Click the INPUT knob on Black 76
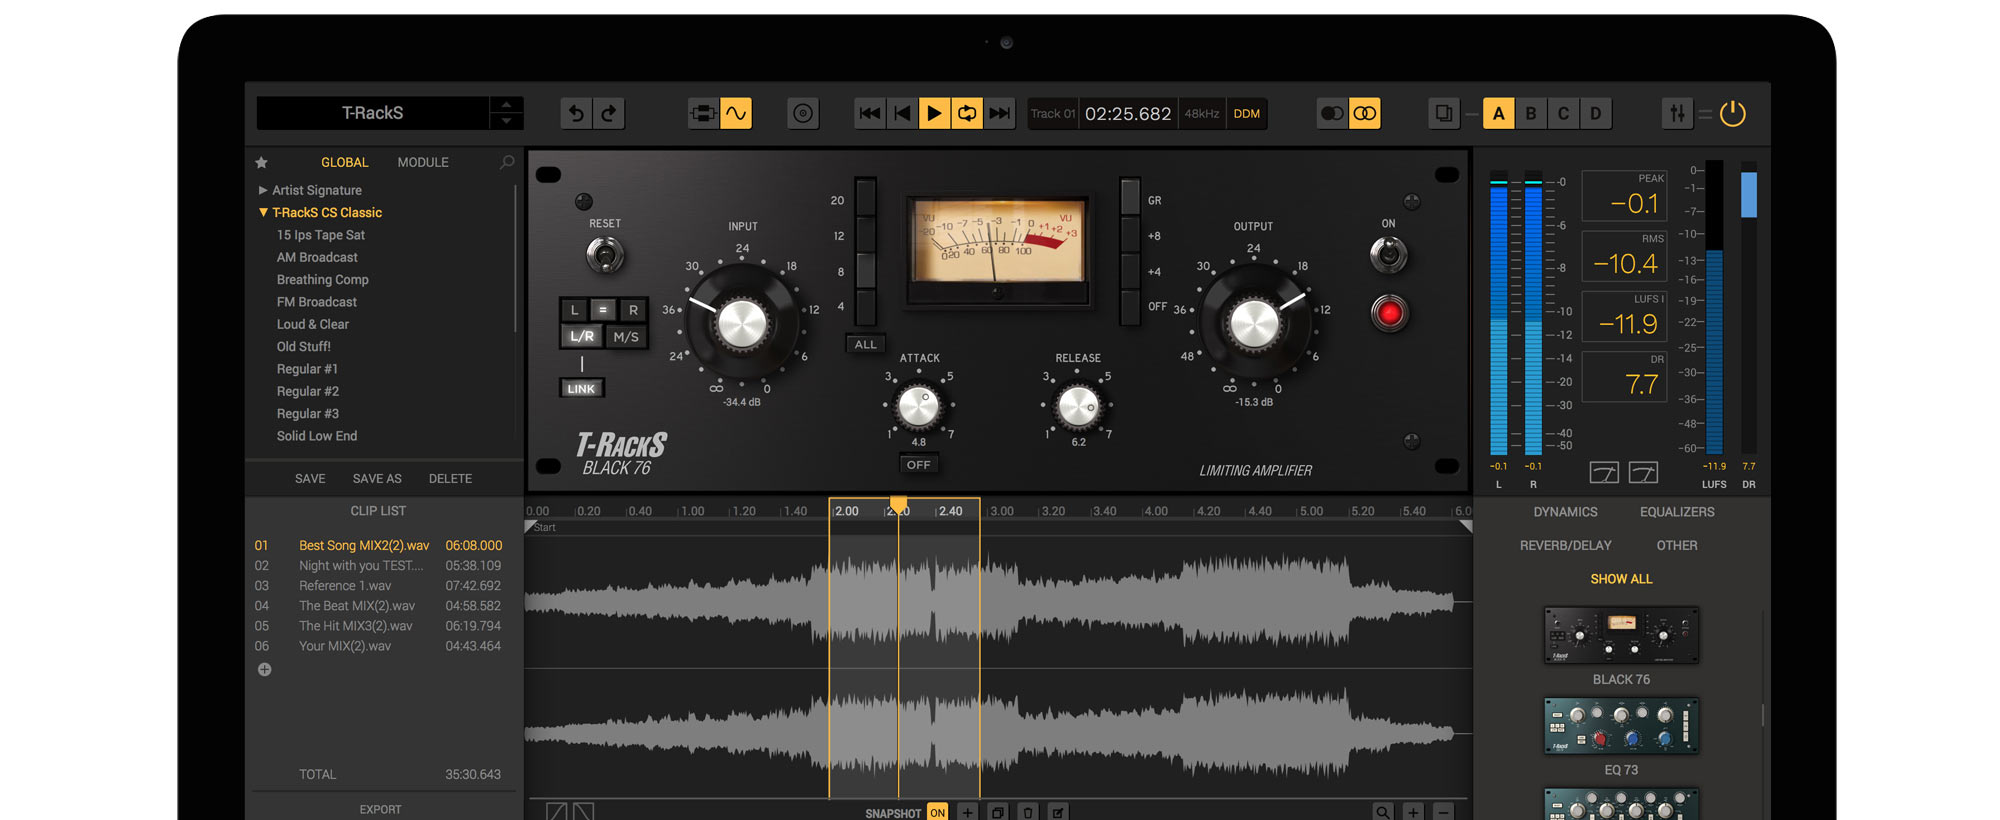2000x820 pixels. tap(742, 324)
